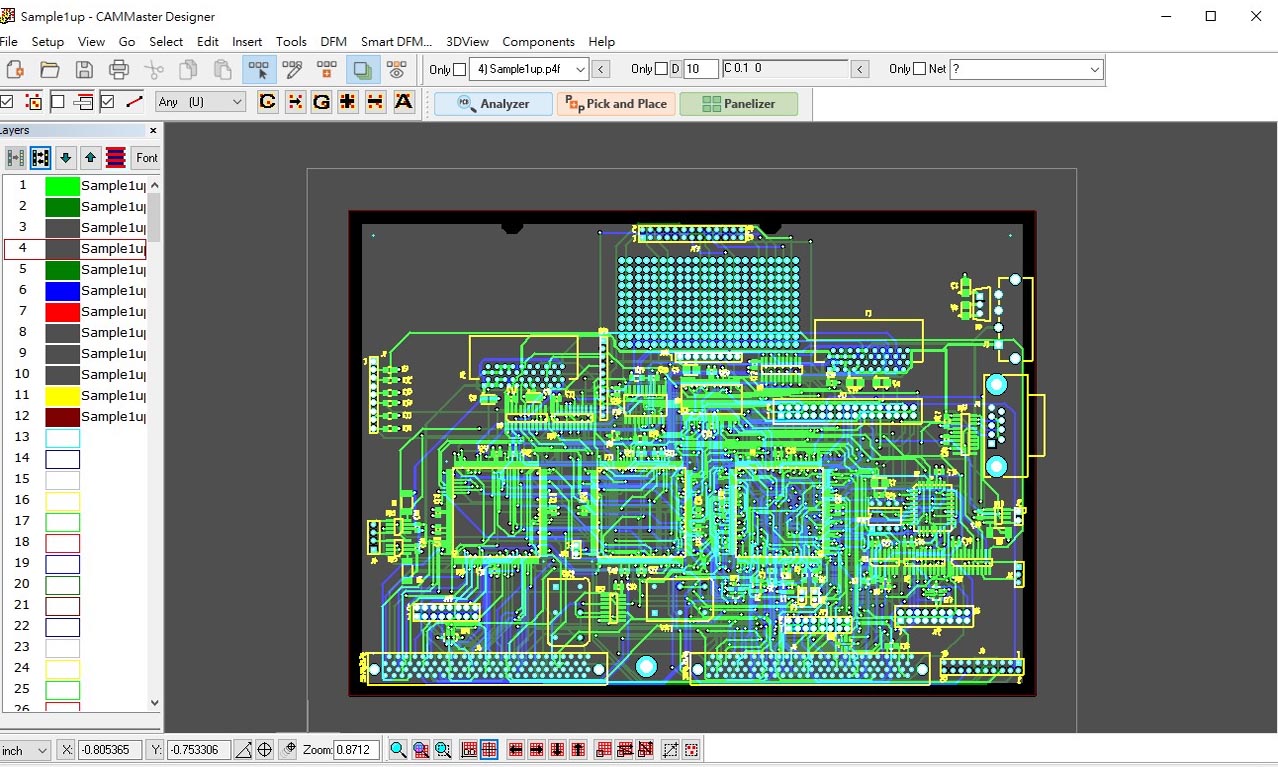Click the Print icon in toolbar
1278x767 pixels.
click(119, 69)
